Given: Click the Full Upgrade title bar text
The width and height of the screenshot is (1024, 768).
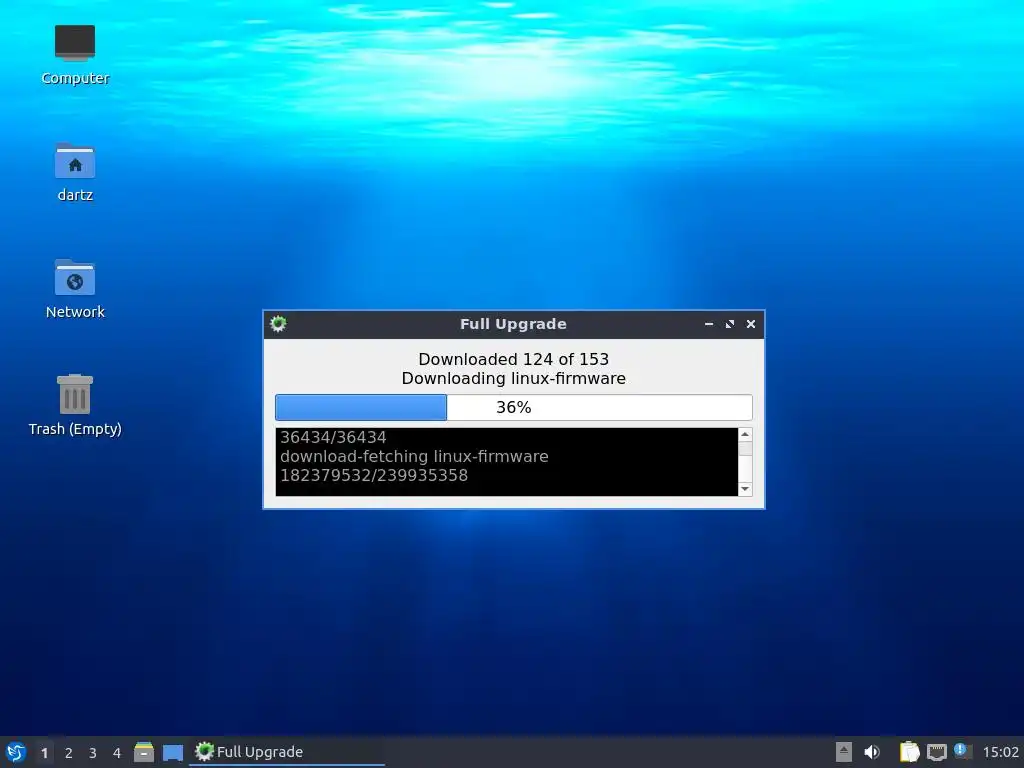Looking at the screenshot, I should click(513, 324).
